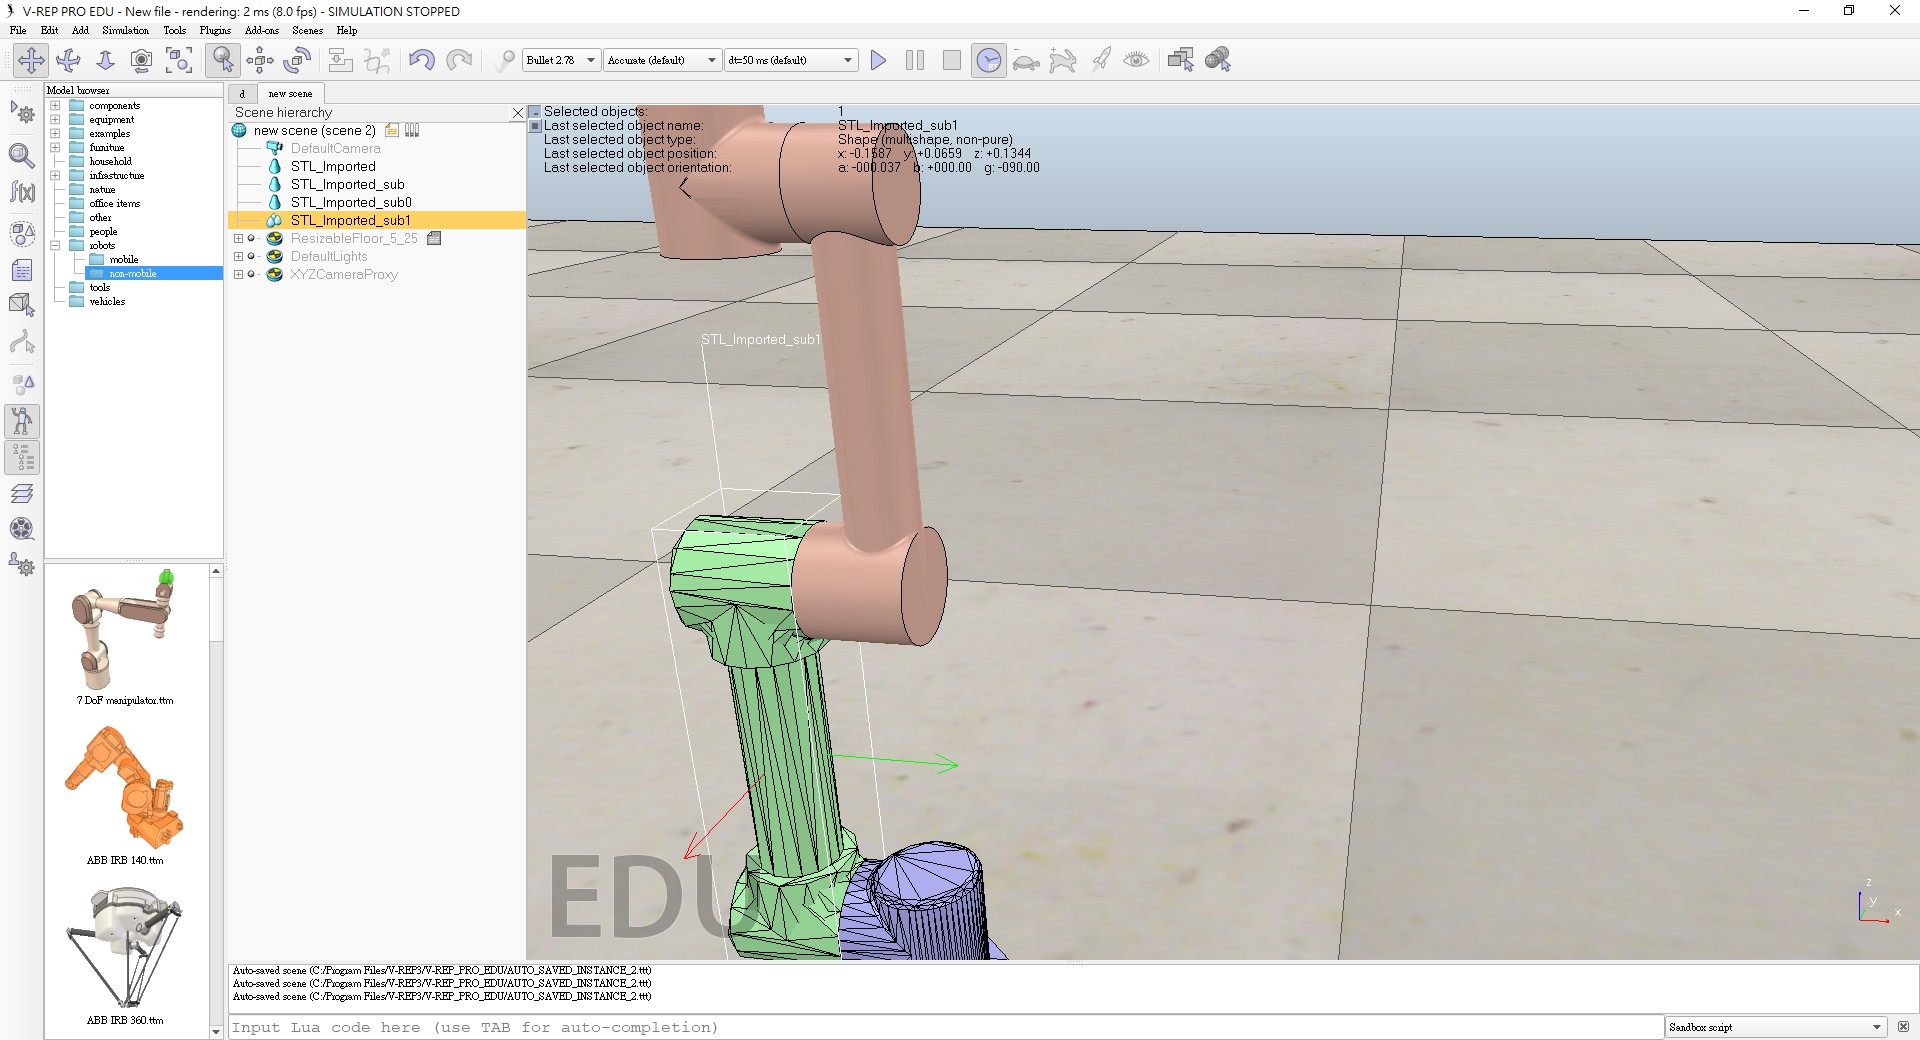1920x1040 pixels.
Task: Click the fit-to-view camera icon
Action: pyautogui.click(x=179, y=60)
